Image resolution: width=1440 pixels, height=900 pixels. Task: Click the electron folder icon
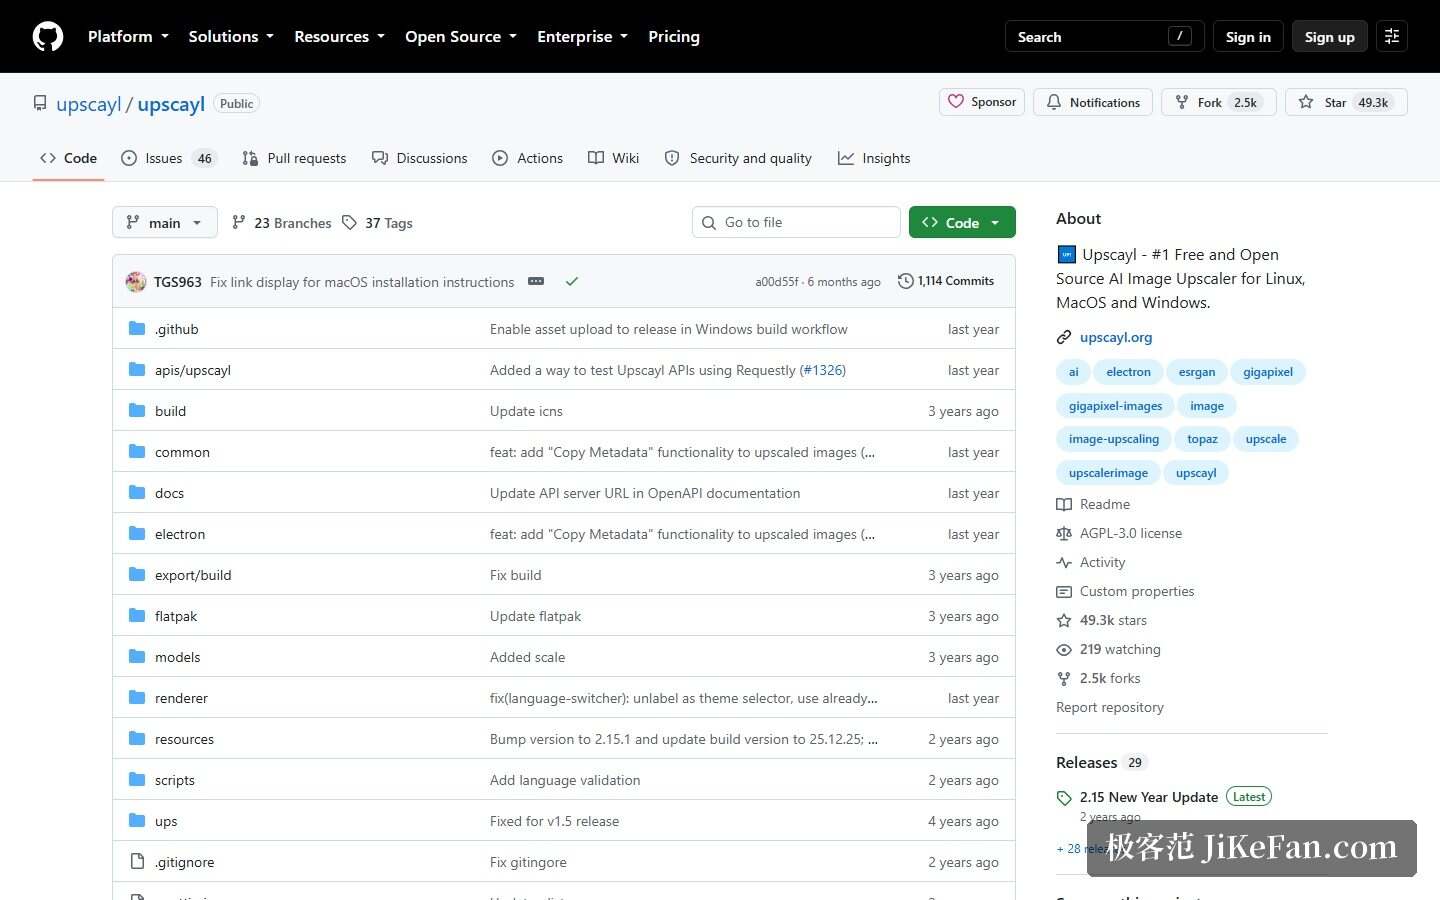pyautogui.click(x=137, y=533)
